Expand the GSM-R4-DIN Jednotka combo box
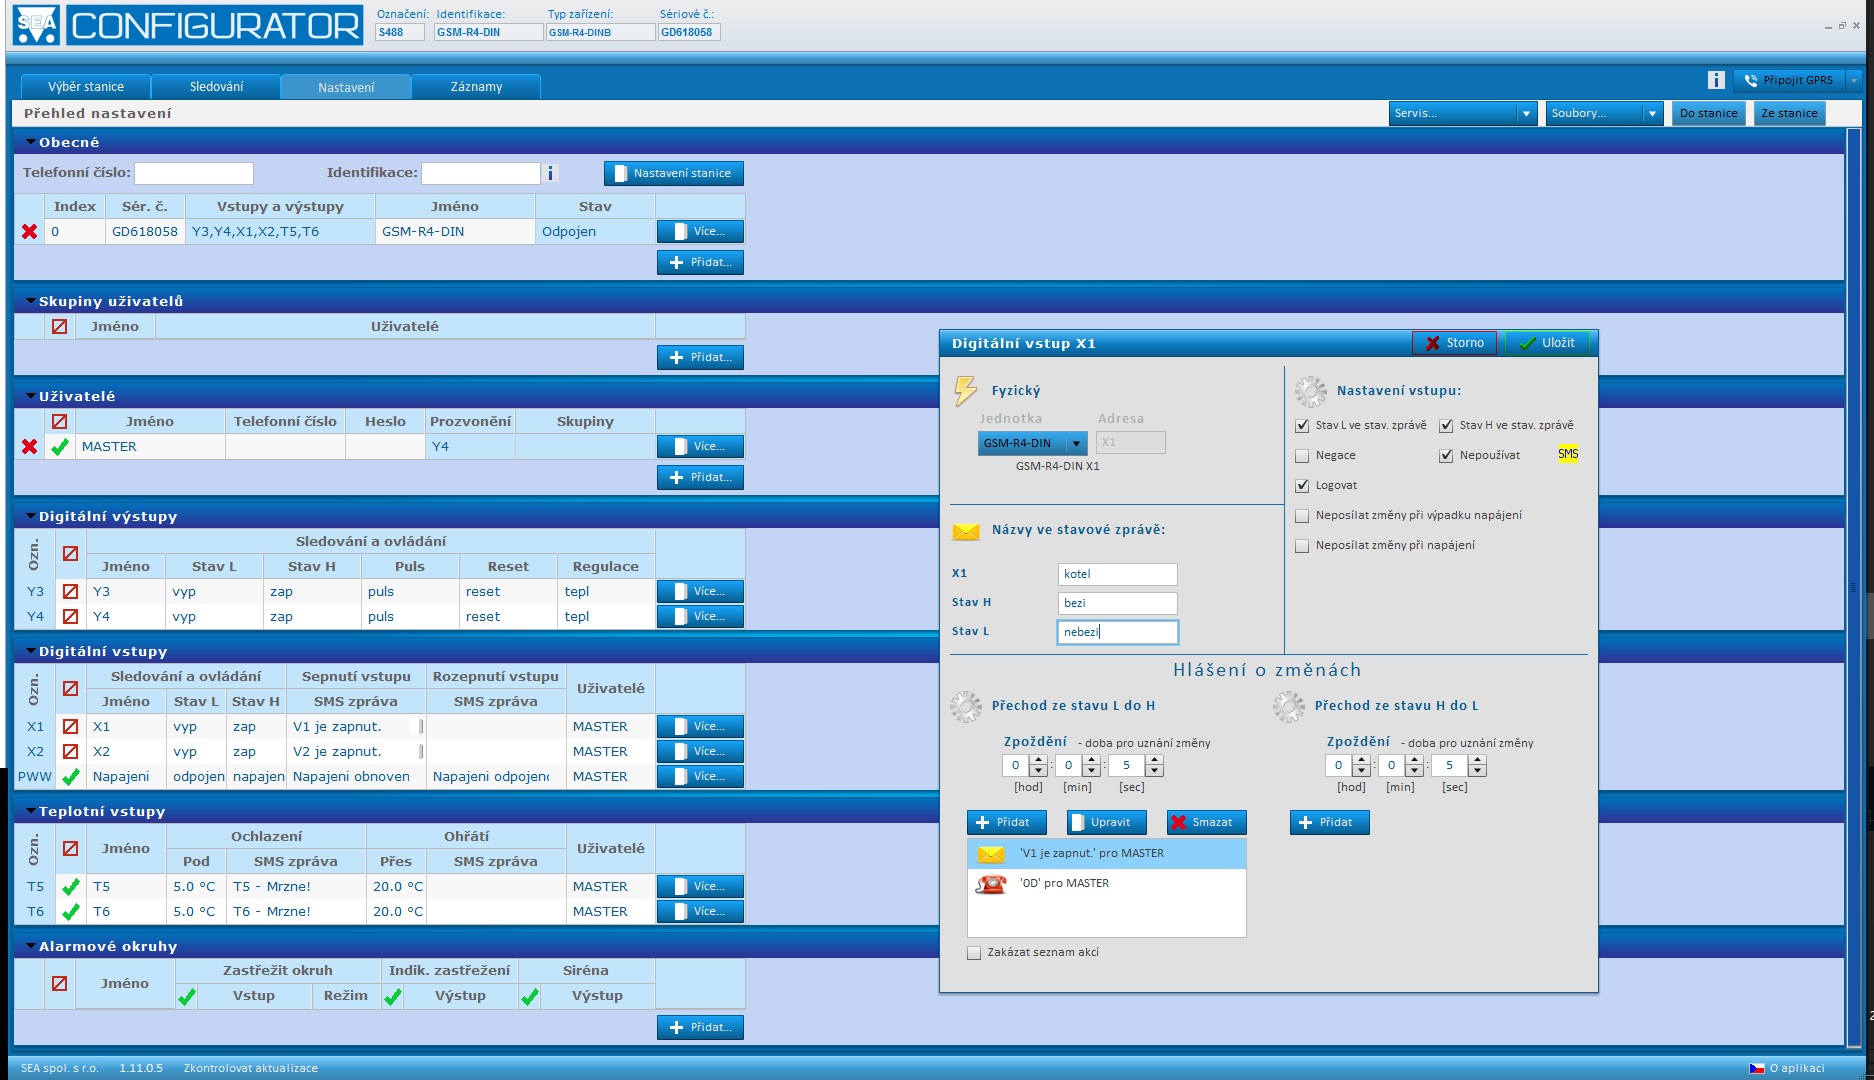 pos(1076,444)
